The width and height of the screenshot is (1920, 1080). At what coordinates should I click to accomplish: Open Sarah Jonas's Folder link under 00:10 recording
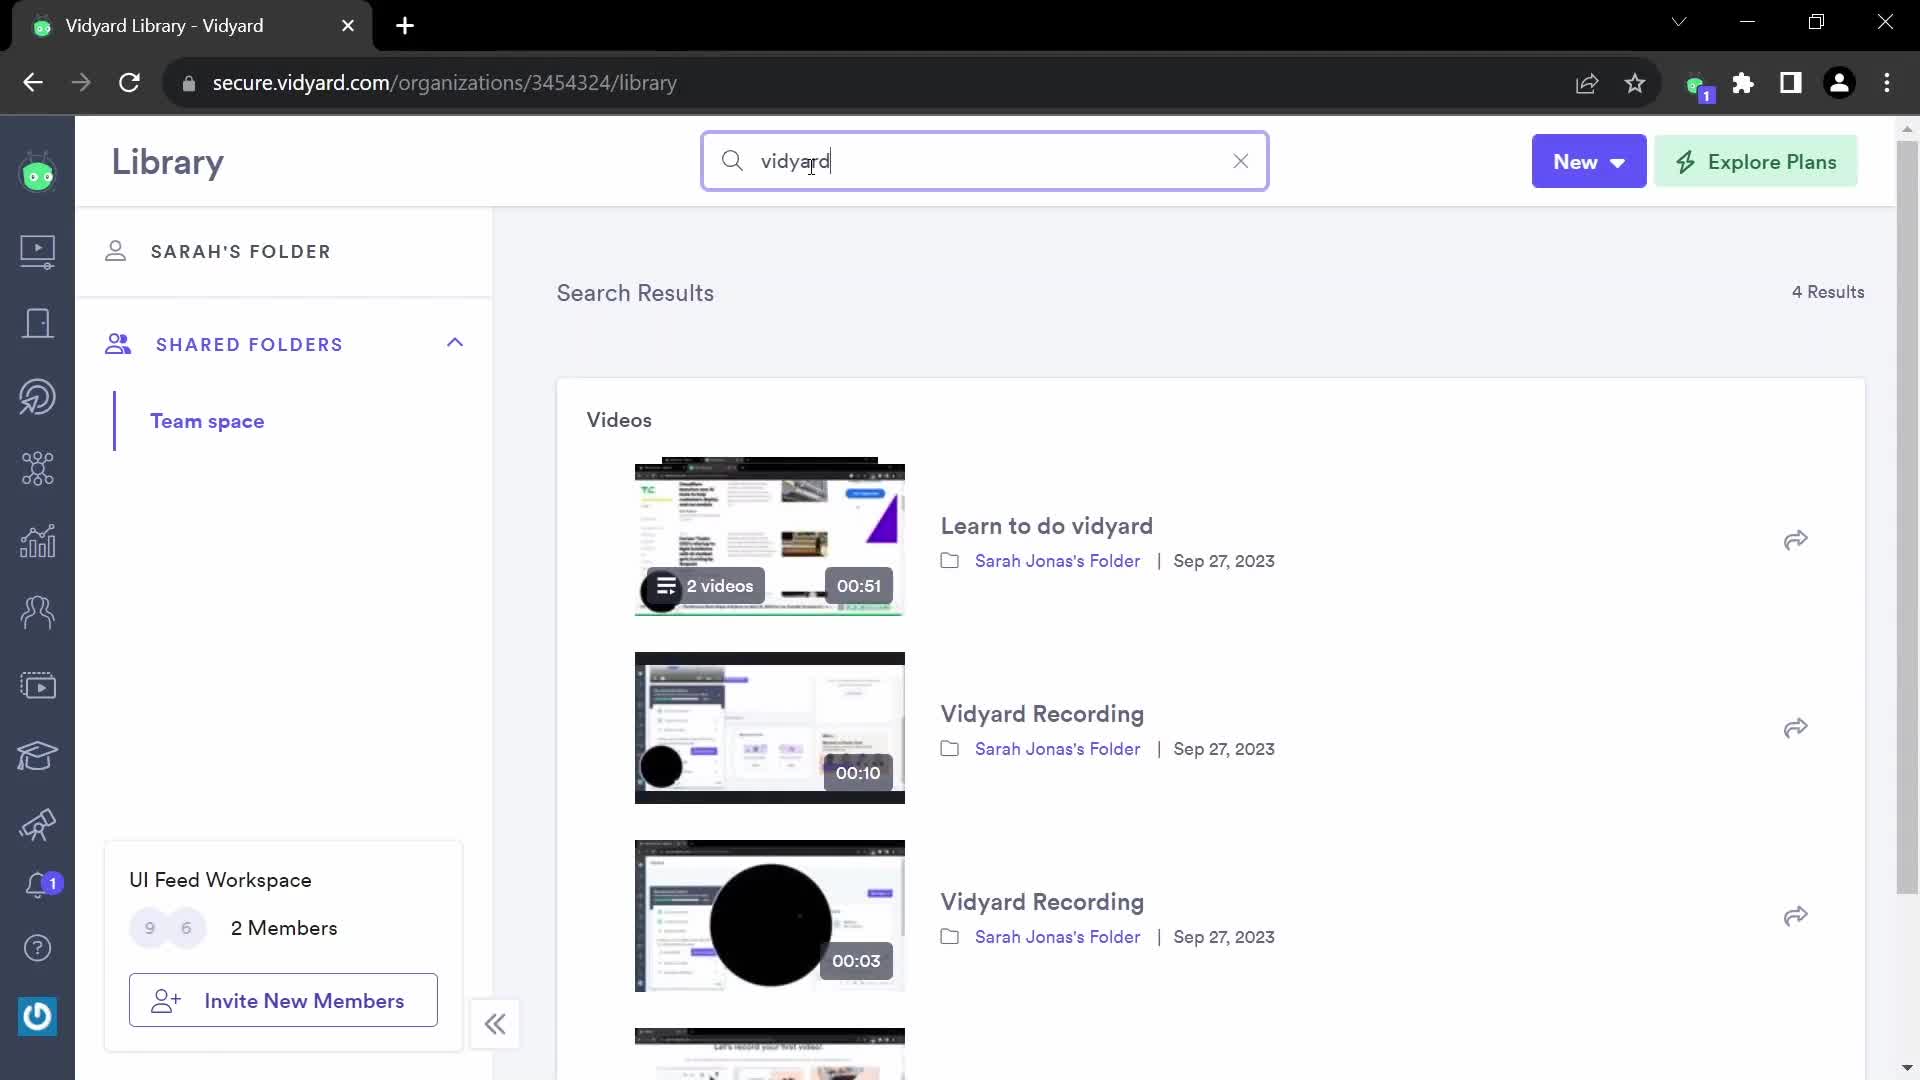(x=1057, y=749)
